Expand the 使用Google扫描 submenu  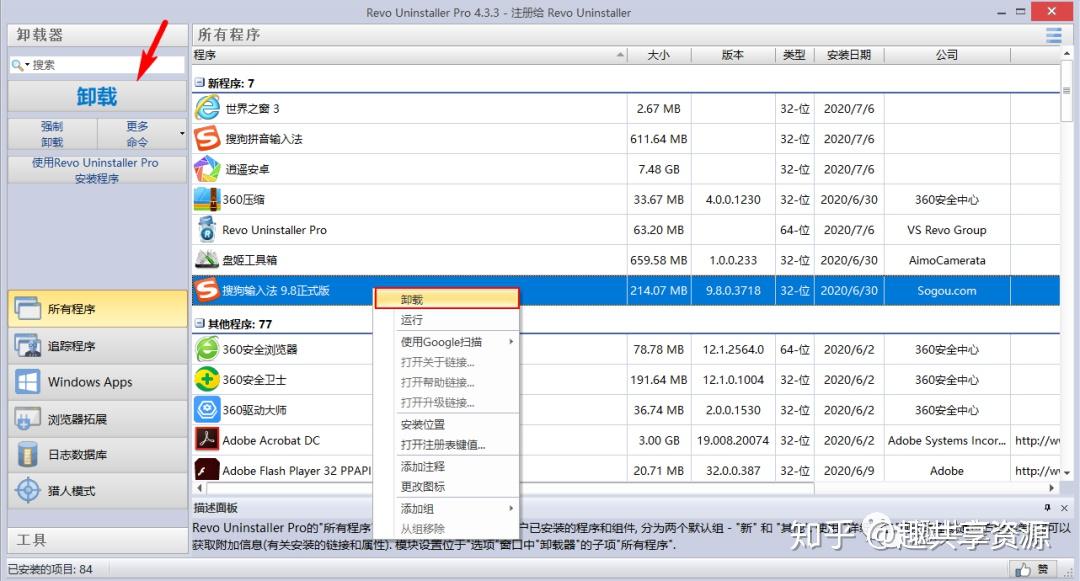coord(511,341)
